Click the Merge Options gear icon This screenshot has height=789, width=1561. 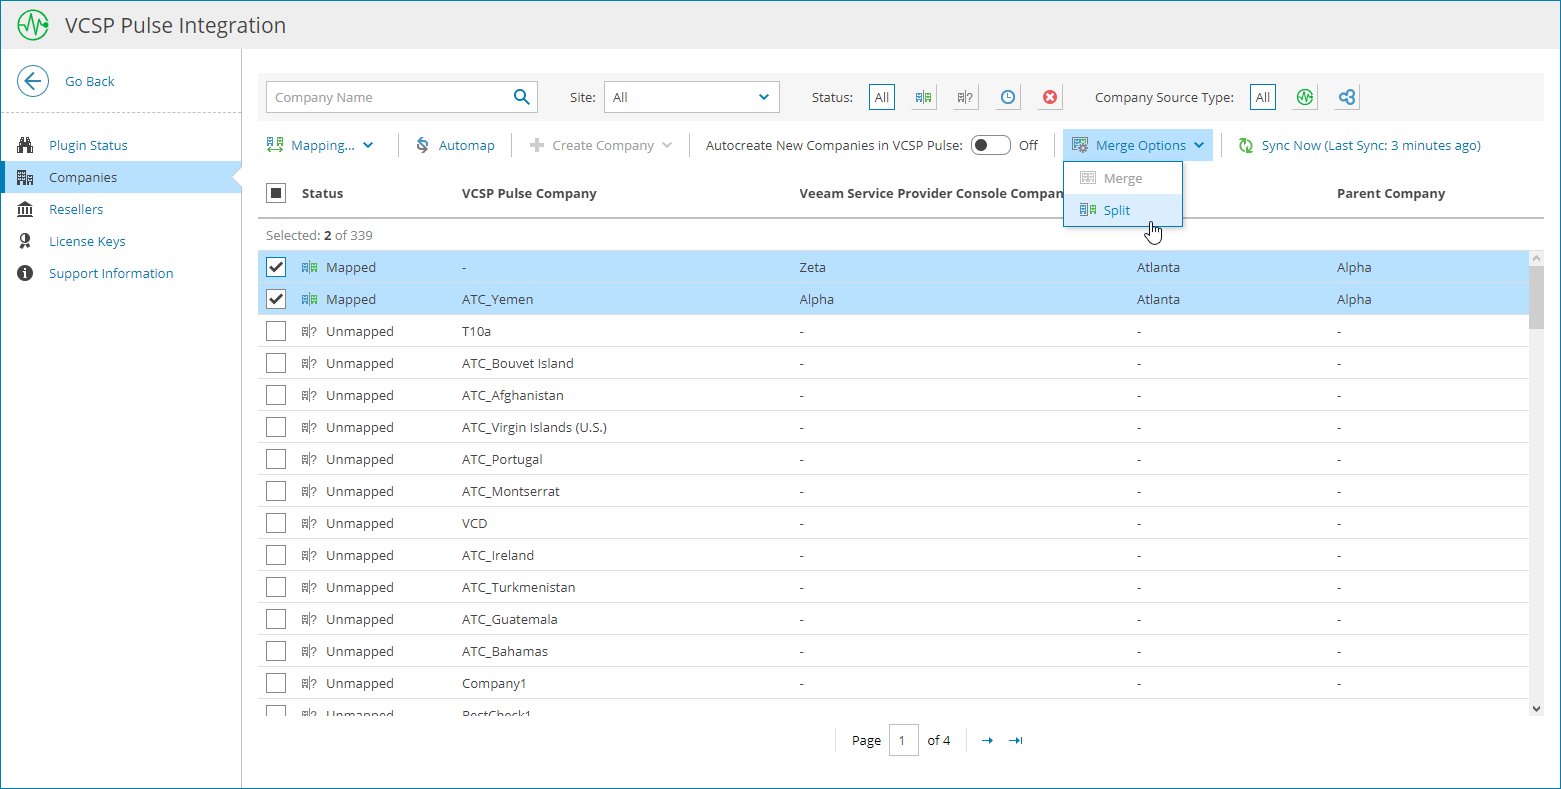[x=1080, y=145]
